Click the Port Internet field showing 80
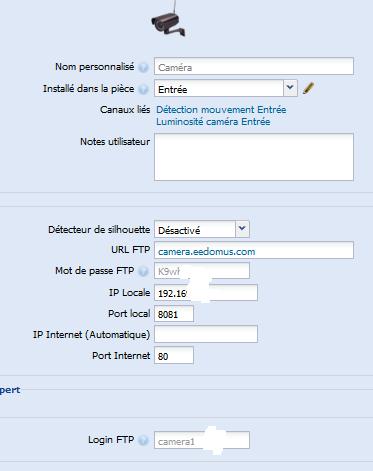This screenshot has height=471, width=373. [x=174, y=355]
